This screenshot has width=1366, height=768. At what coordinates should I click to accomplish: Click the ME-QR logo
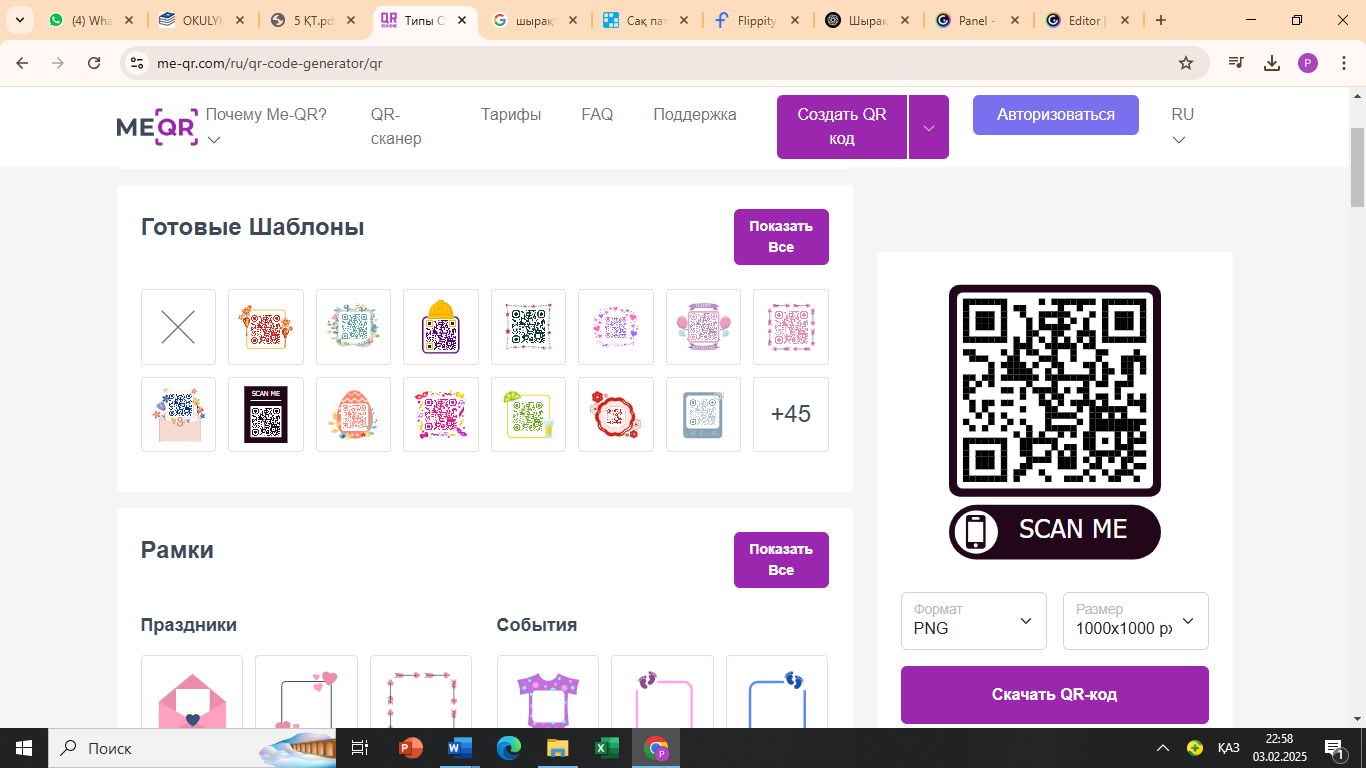coord(157,127)
